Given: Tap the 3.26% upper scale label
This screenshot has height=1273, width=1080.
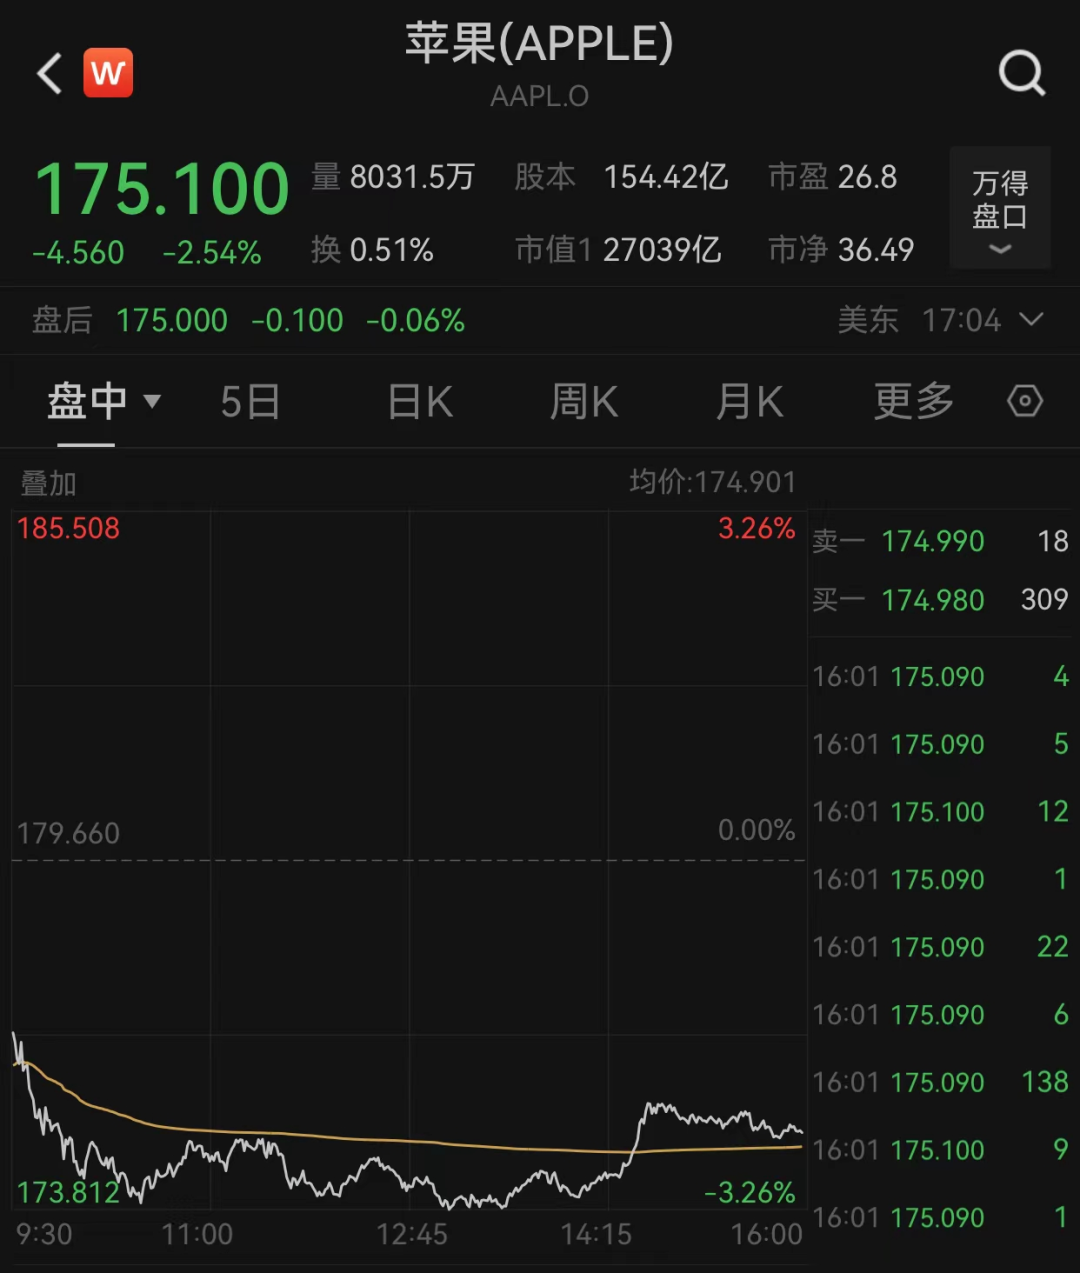Looking at the screenshot, I should (757, 528).
